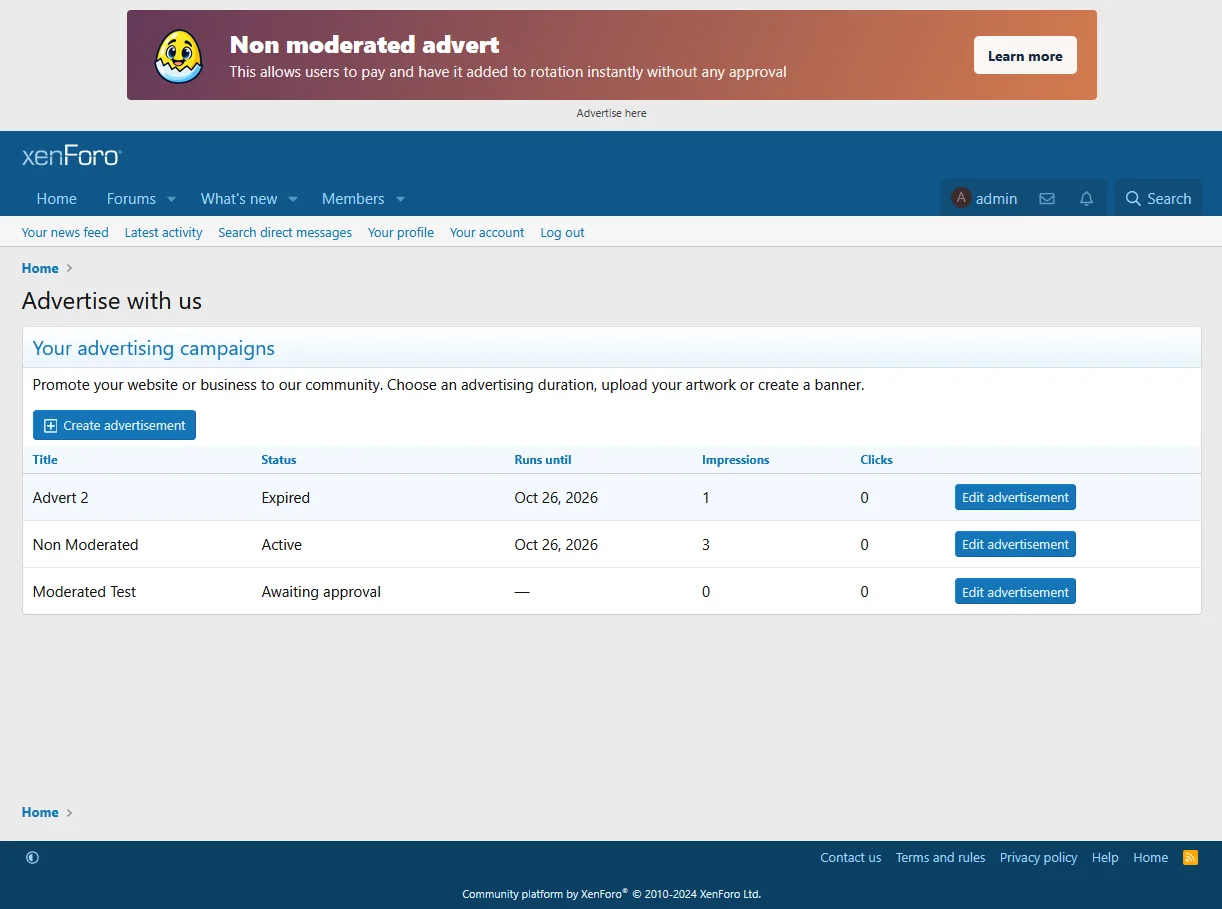Click the top Home breadcrumb
Image resolution: width=1222 pixels, height=909 pixels.
(40, 268)
